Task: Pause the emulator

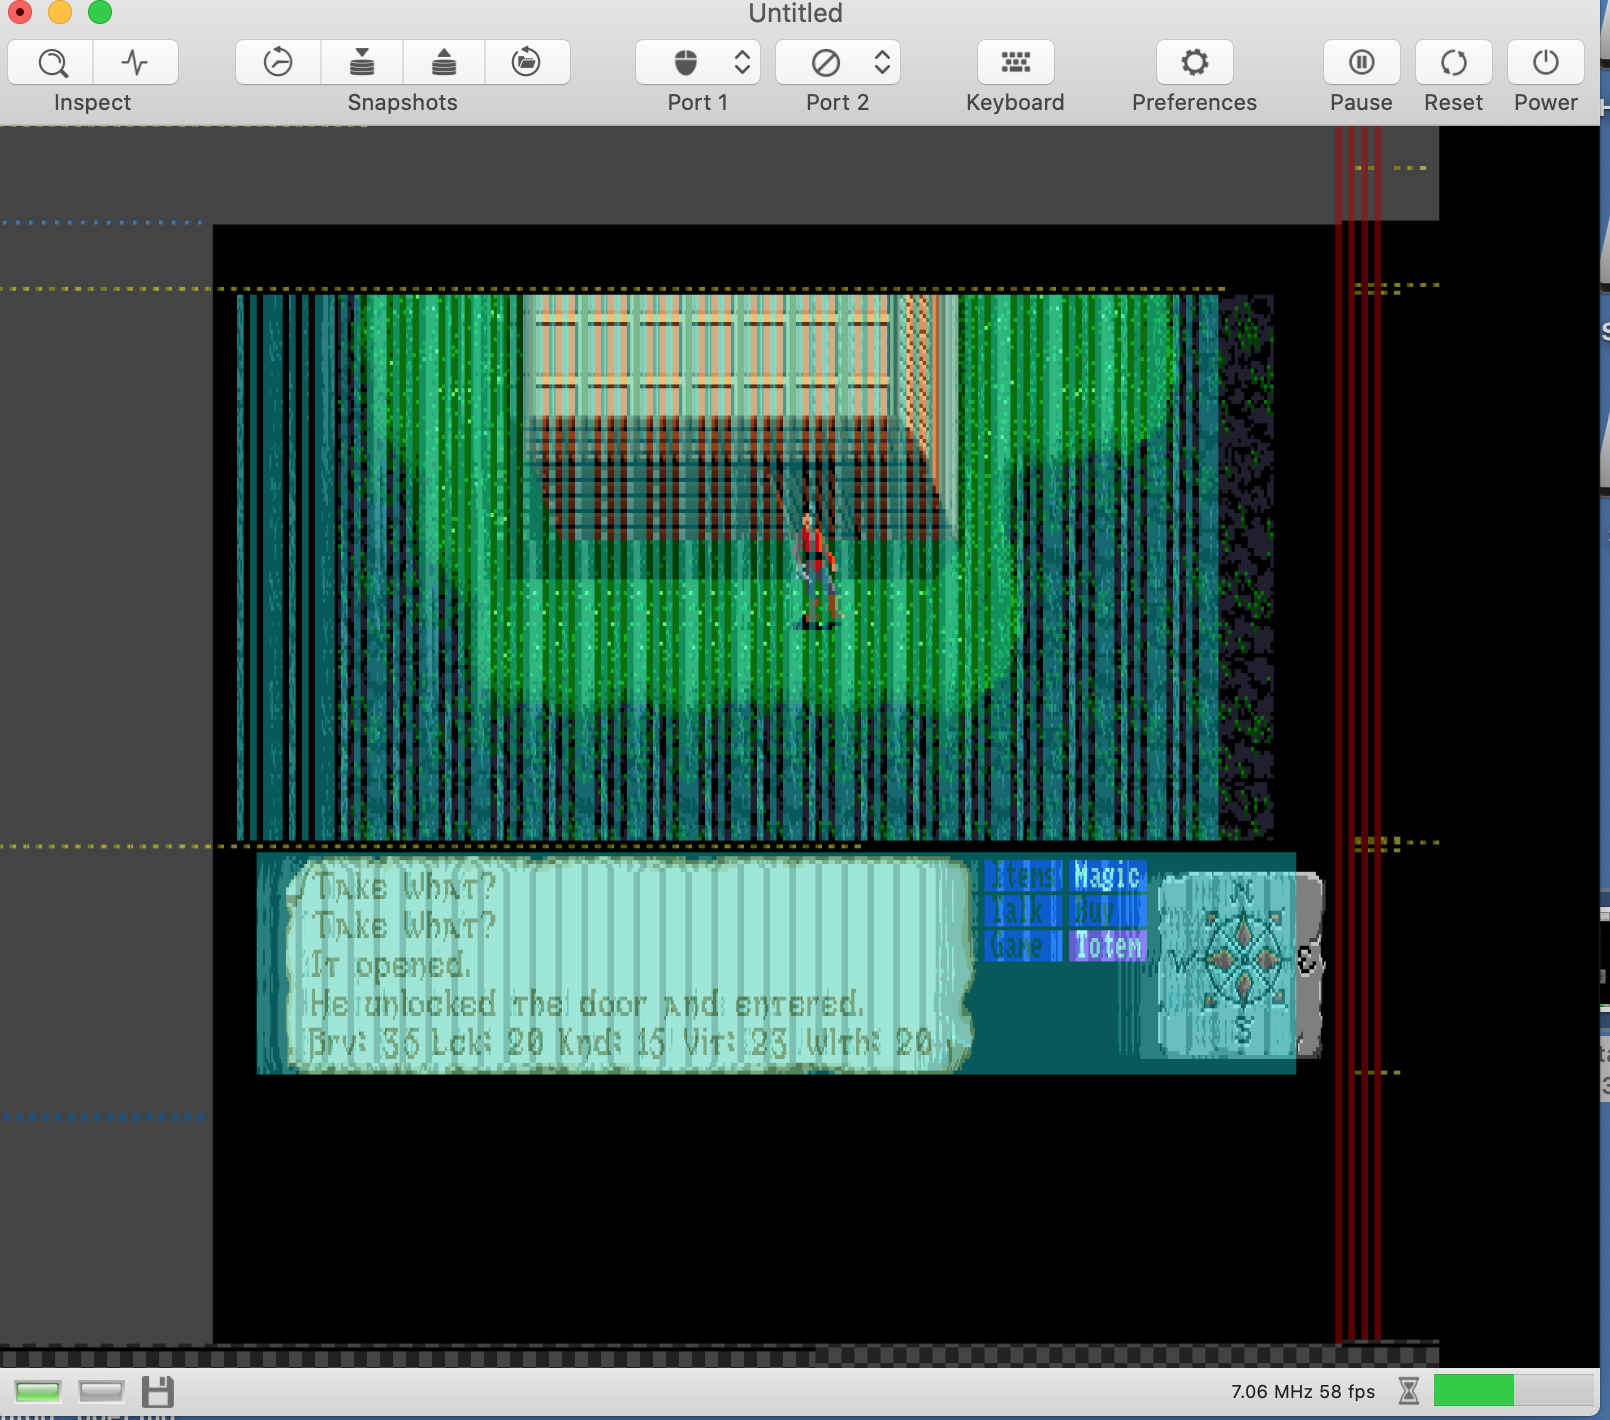Action: click(x=1361, y=63)
